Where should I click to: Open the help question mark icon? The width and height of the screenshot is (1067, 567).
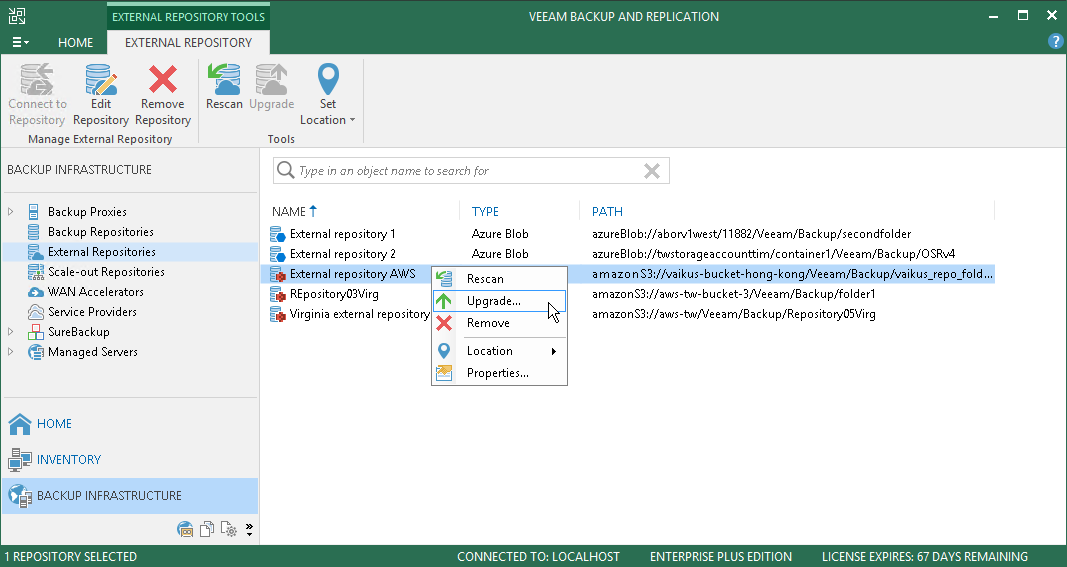click(1055, 41)
